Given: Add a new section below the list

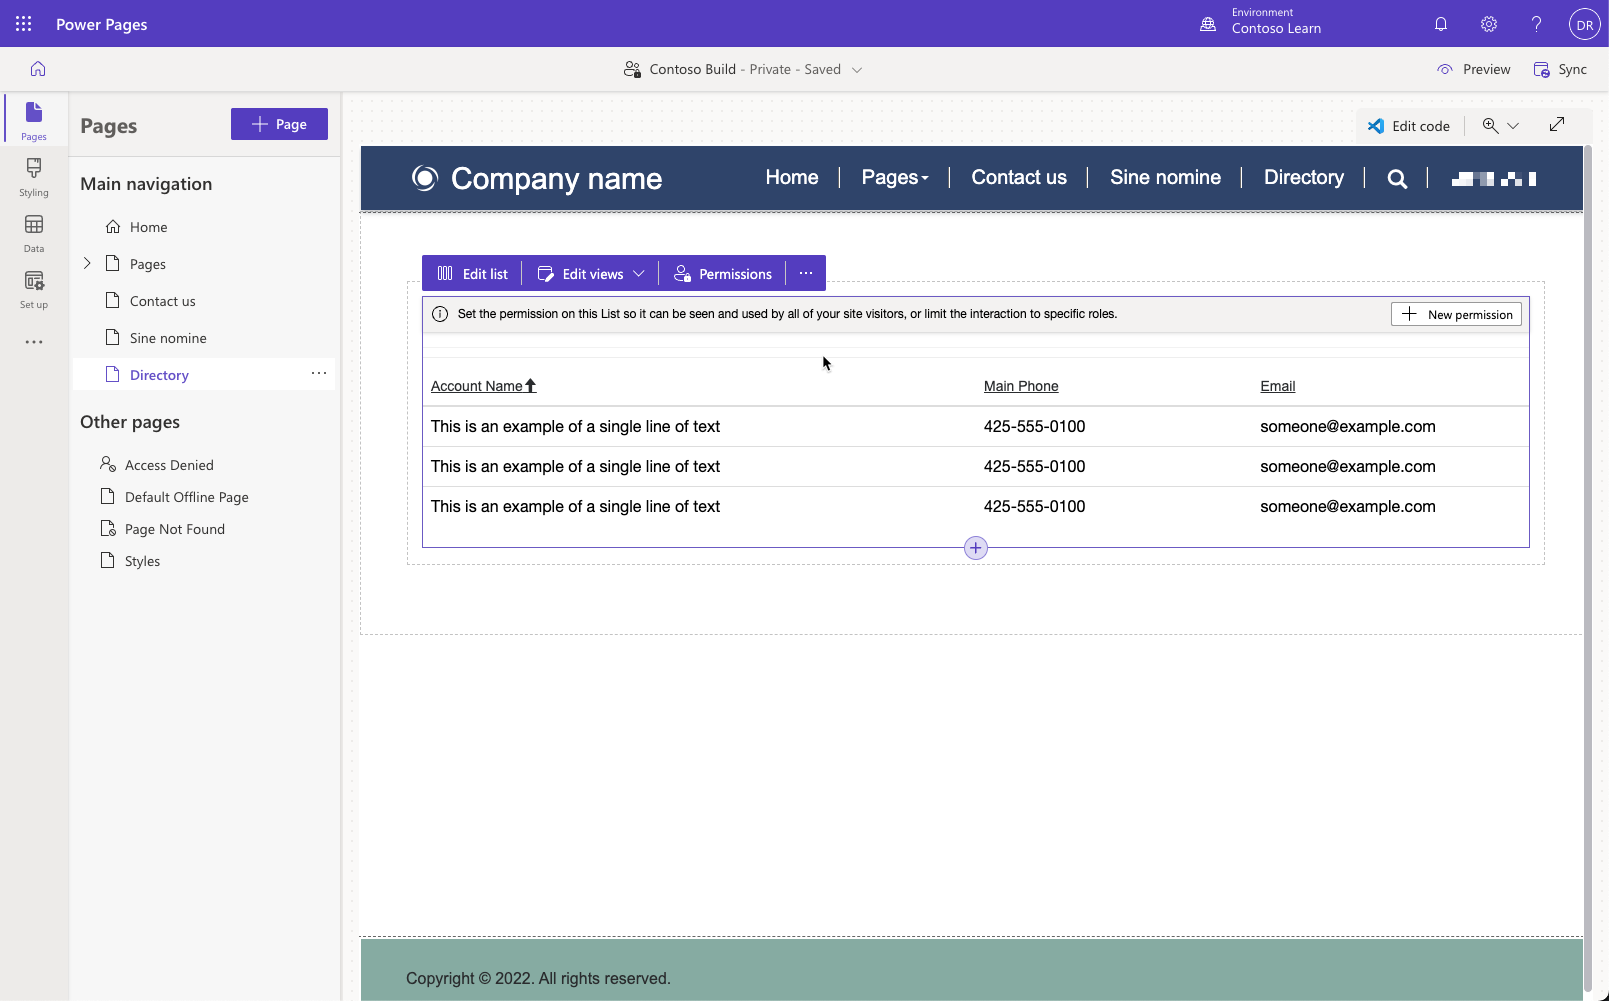Looking at the screenshot, I should tap(975, 547).
